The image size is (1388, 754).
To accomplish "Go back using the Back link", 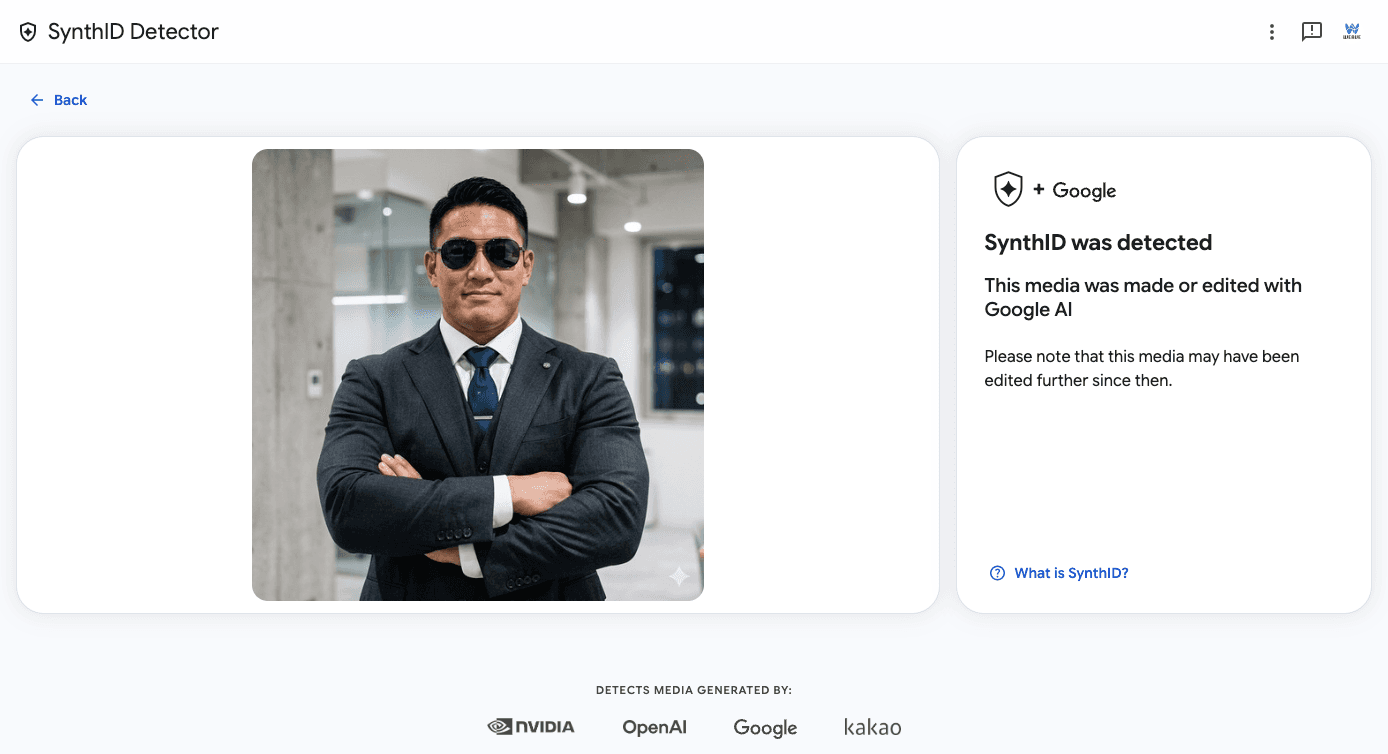I will [x=59, y=100].
